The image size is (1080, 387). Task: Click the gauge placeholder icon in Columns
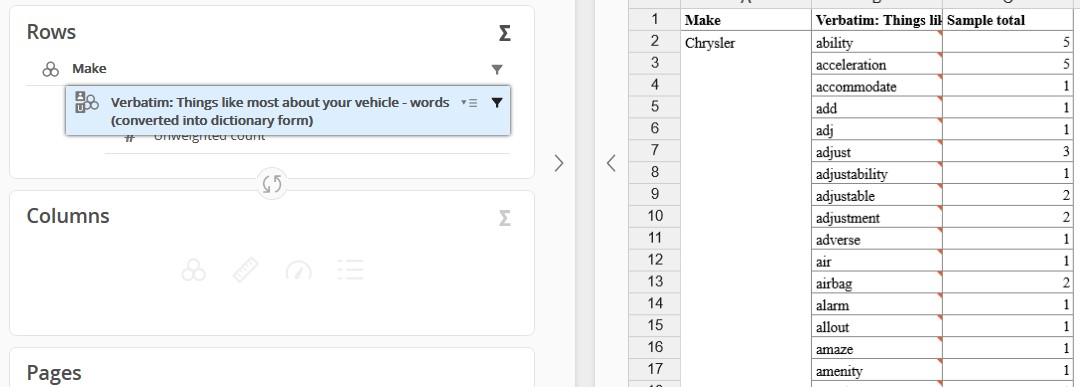click(x=298, y=270)
